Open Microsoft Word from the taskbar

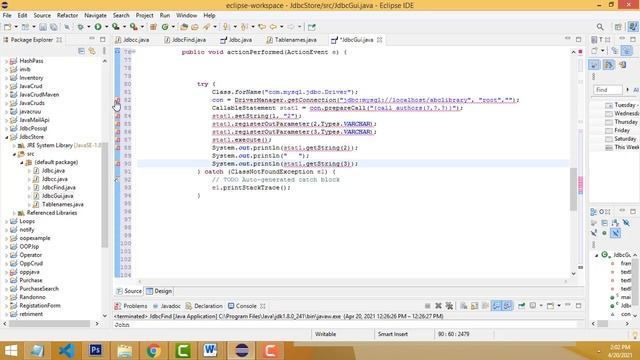(x=210, y=350)
